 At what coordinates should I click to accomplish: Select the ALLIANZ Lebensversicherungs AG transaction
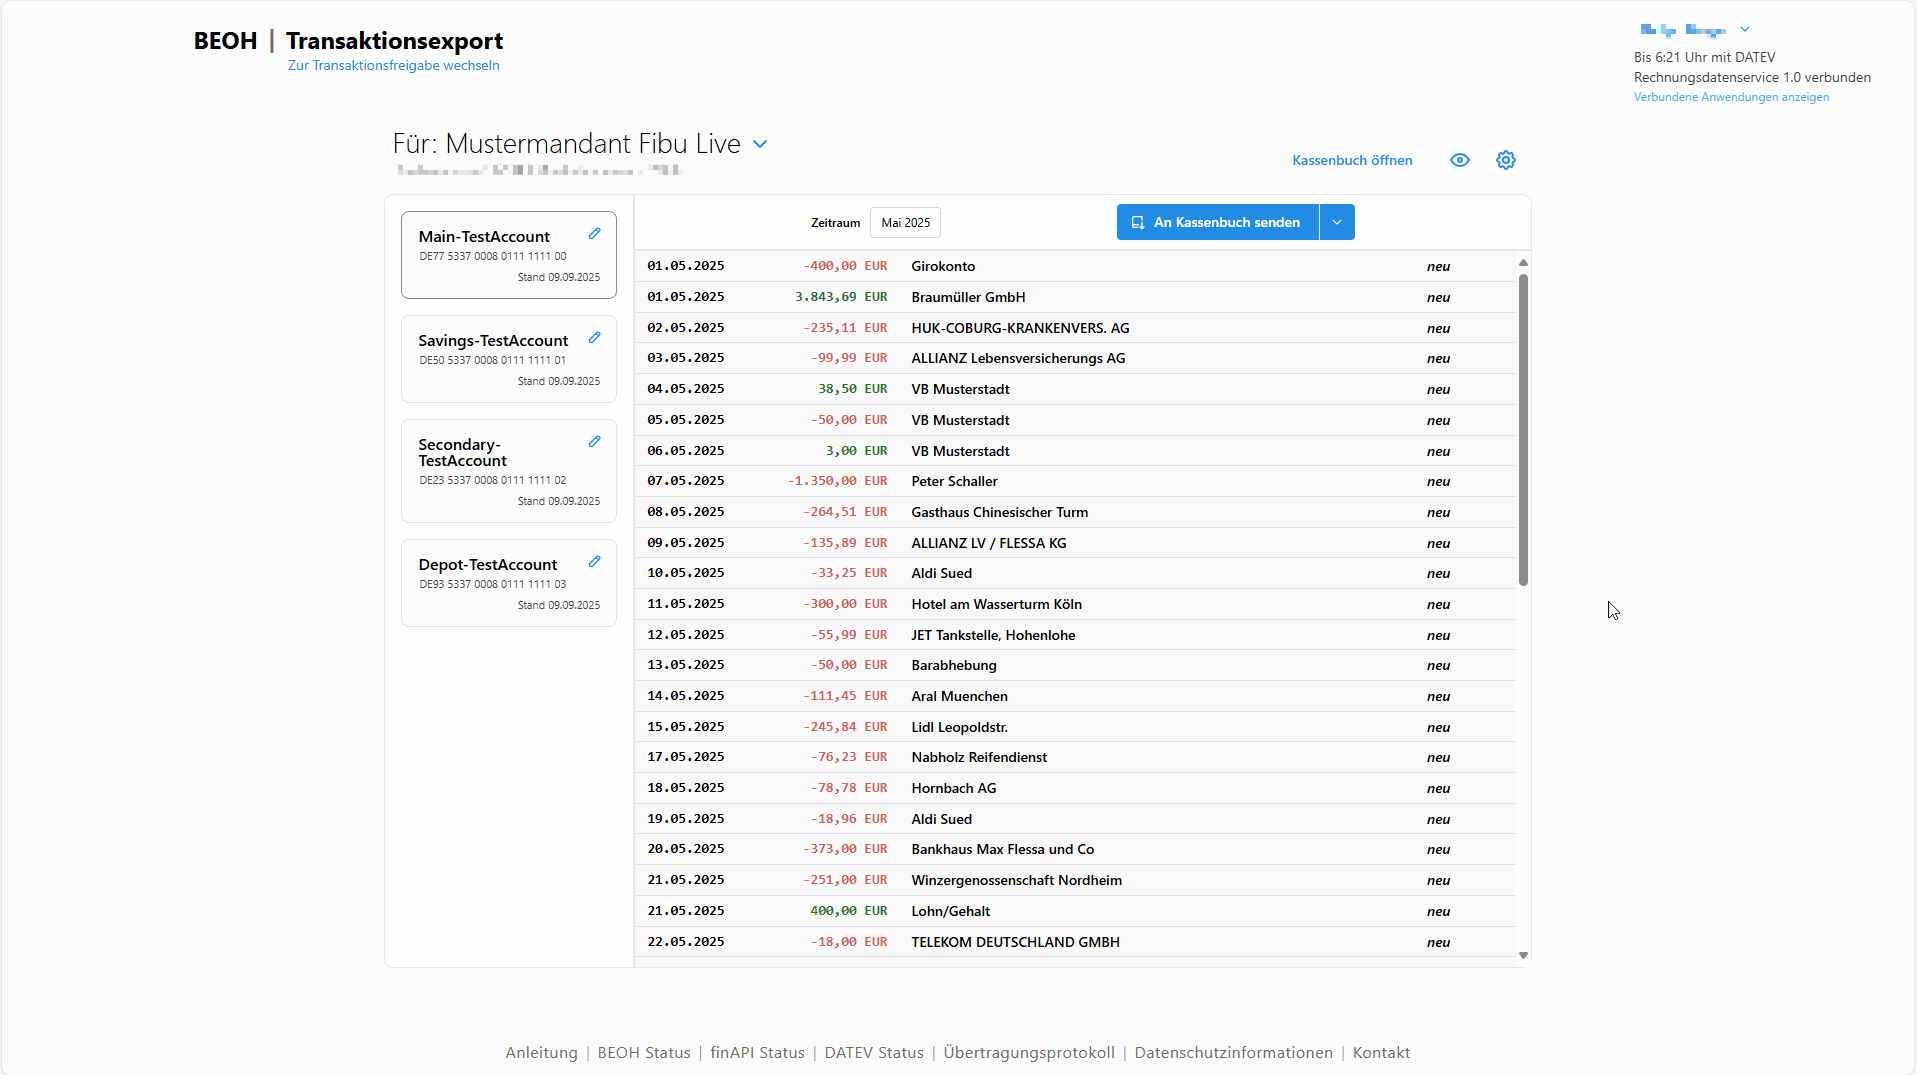click(1075, 358)
